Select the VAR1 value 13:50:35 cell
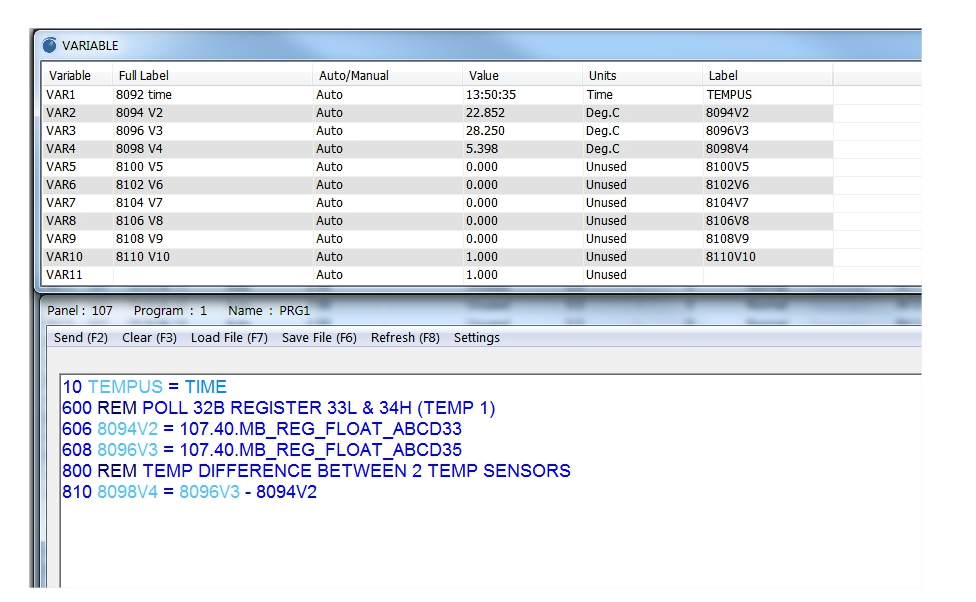976x602 pixels. click(x=491, y=95)
